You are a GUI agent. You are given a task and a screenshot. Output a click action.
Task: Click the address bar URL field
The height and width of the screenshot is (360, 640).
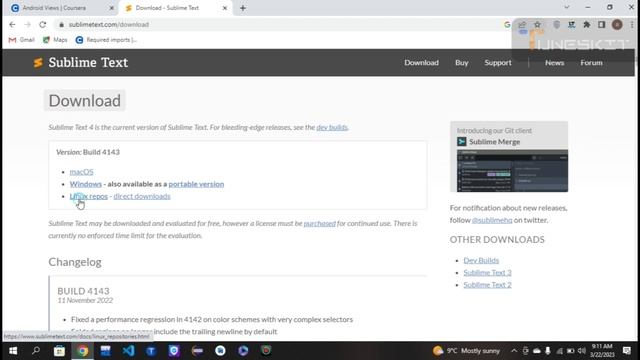282,24
